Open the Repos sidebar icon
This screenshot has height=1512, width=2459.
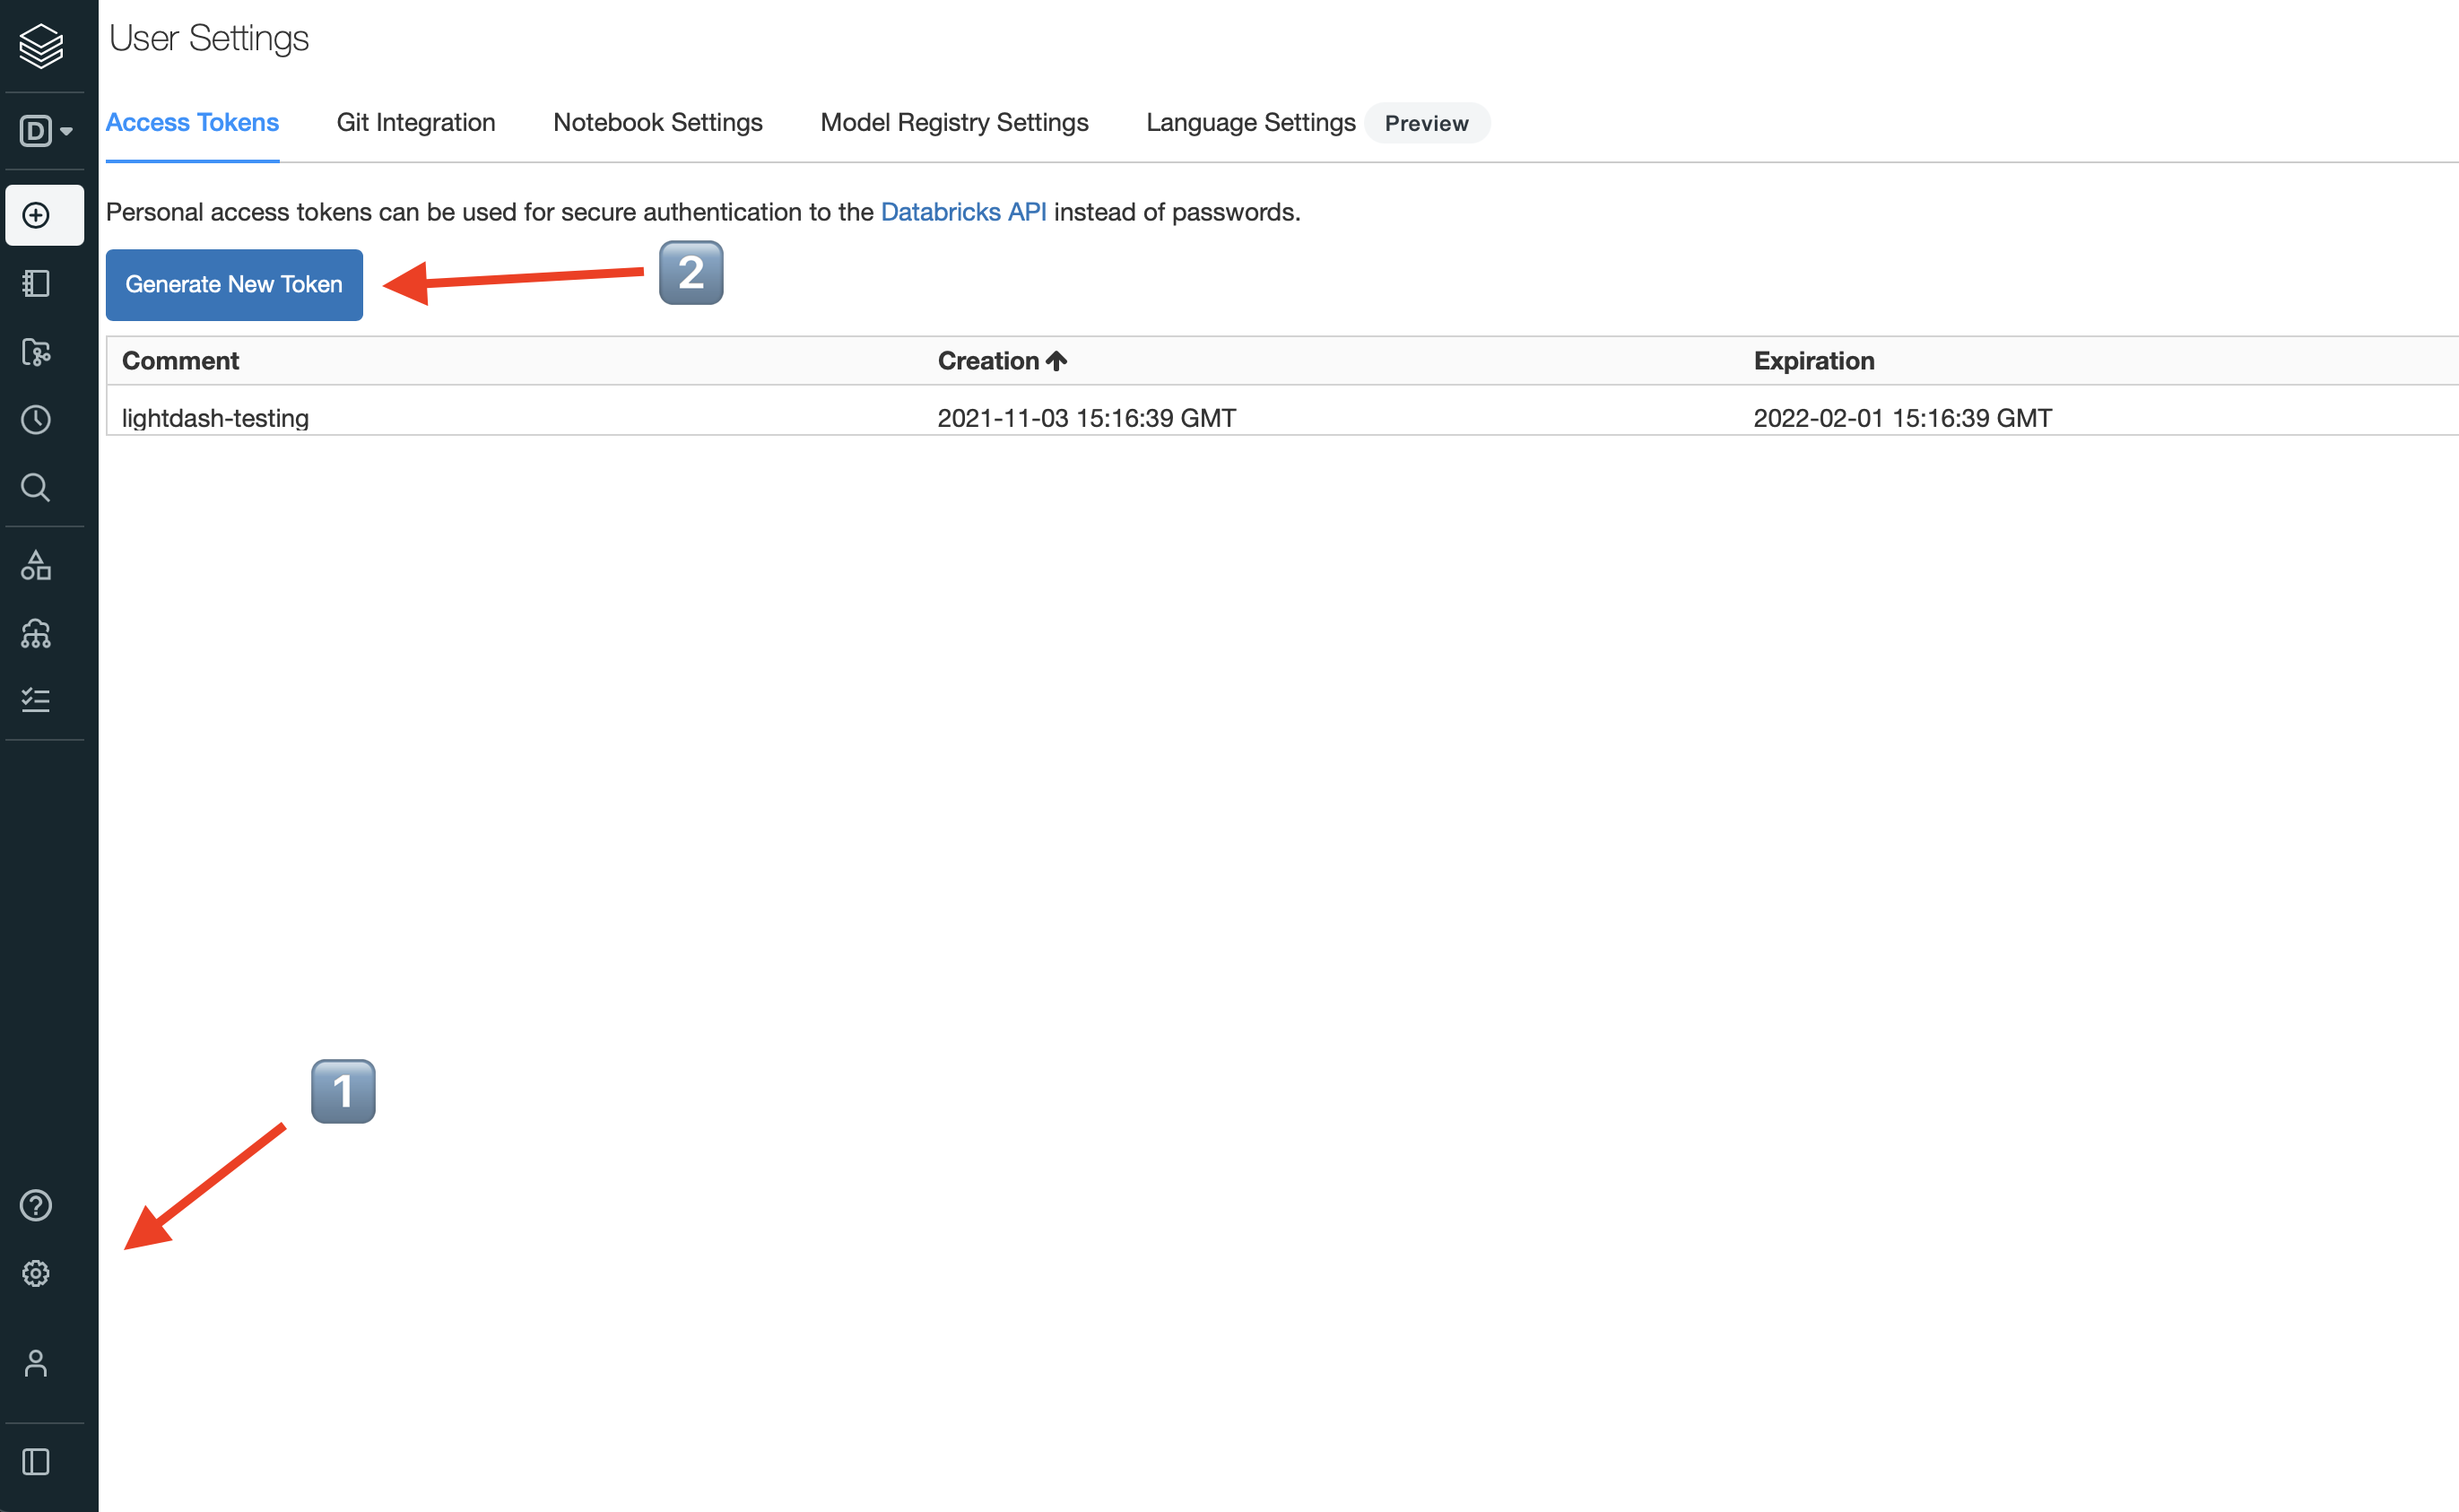pos(37,352)
